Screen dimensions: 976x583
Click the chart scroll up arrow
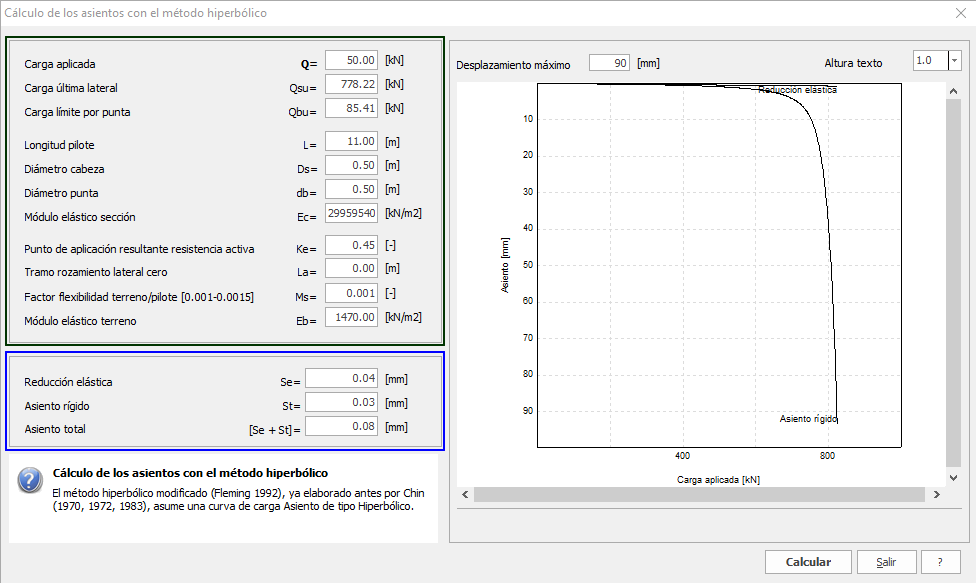tap(954, 91)
